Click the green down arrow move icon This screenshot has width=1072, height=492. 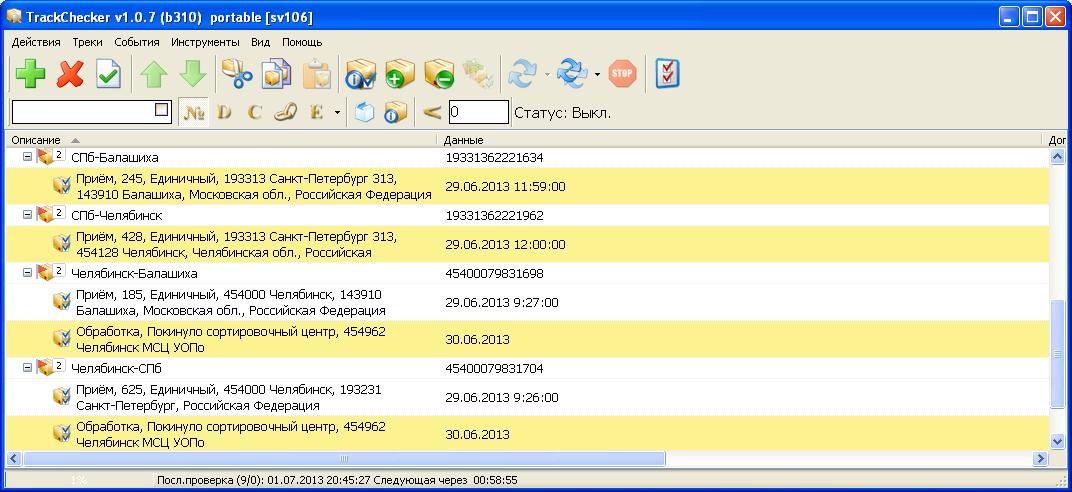[192, 74]
